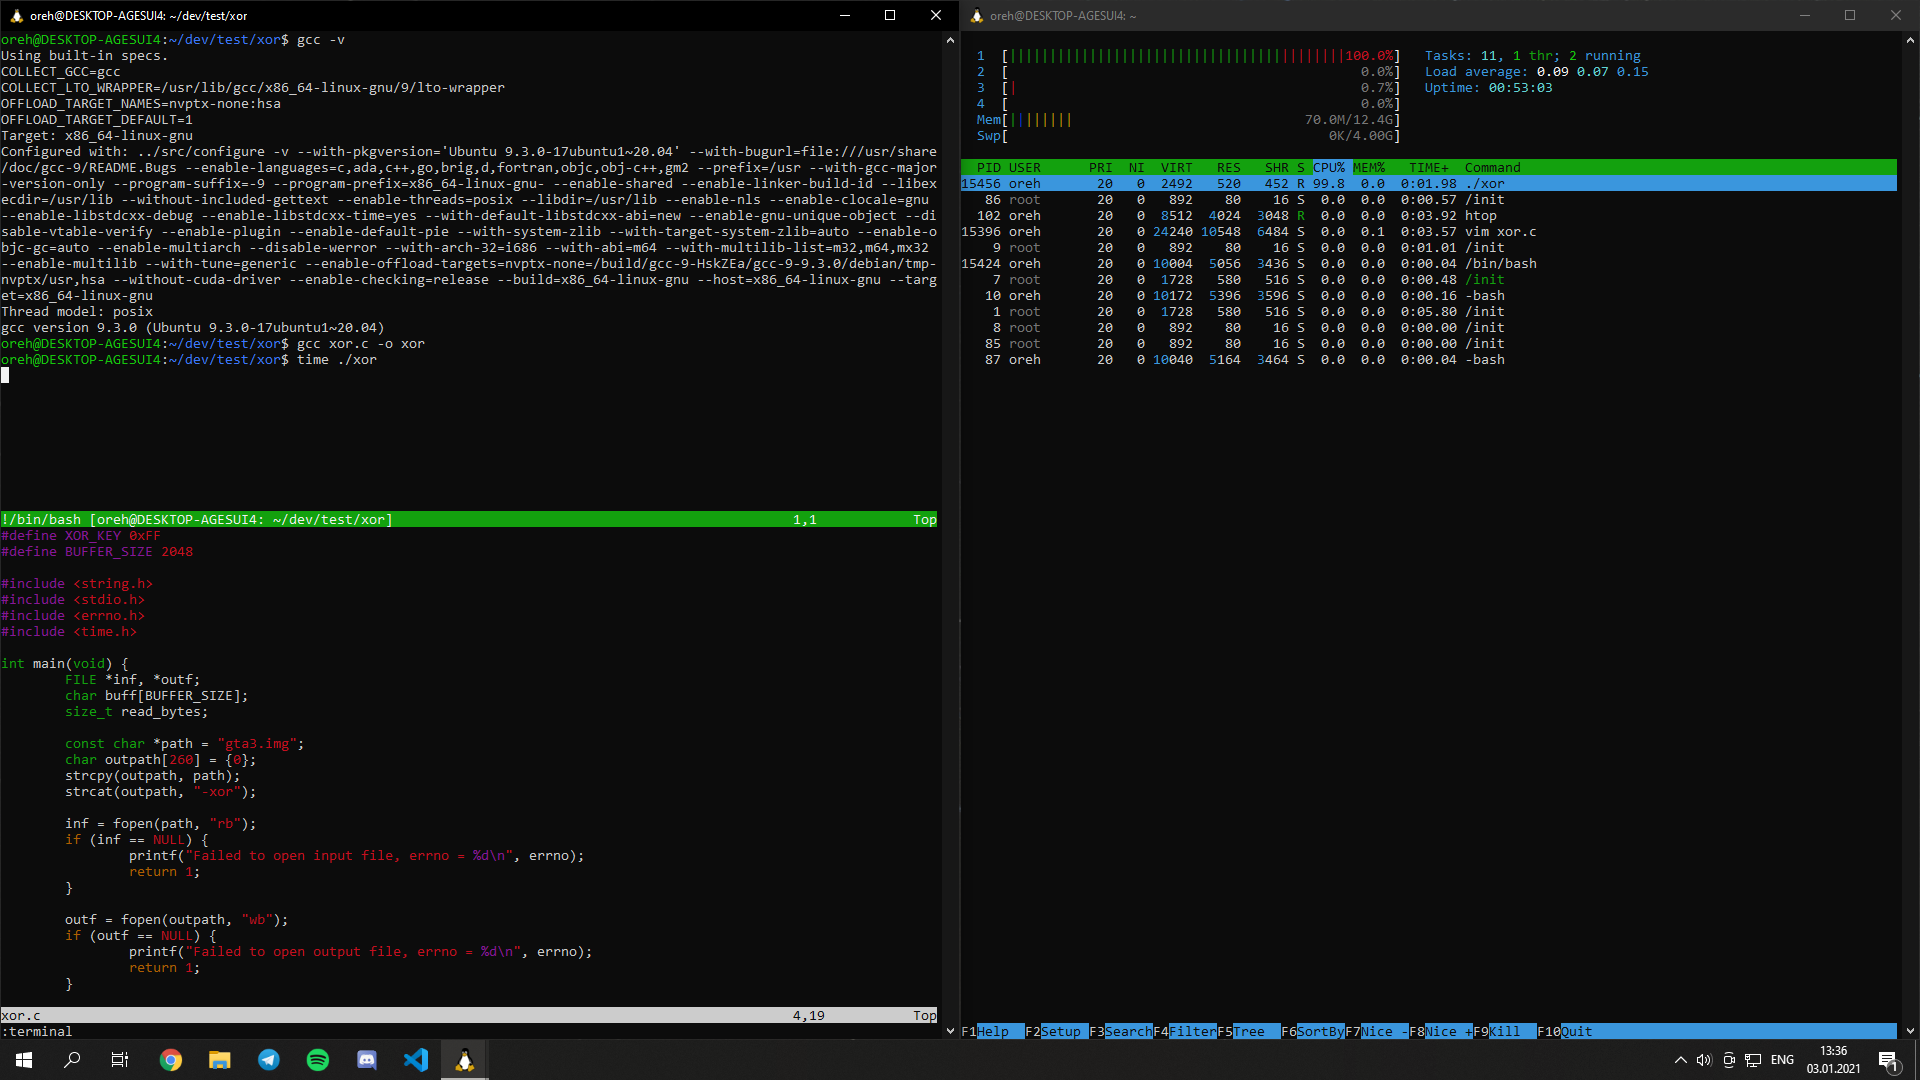Image resolution: width=1920 pixels, height=1080 pixels.
Task: Switch ENG input language indicator
Action: point(1782,1060)
